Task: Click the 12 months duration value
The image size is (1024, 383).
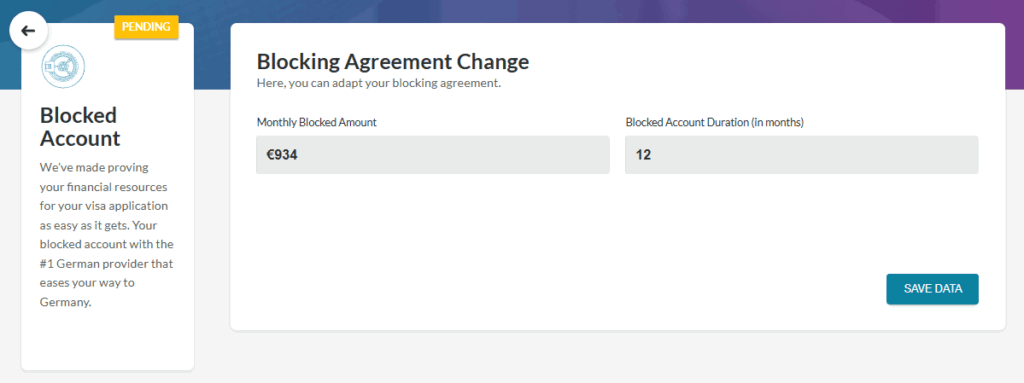Action: [643, 156]
